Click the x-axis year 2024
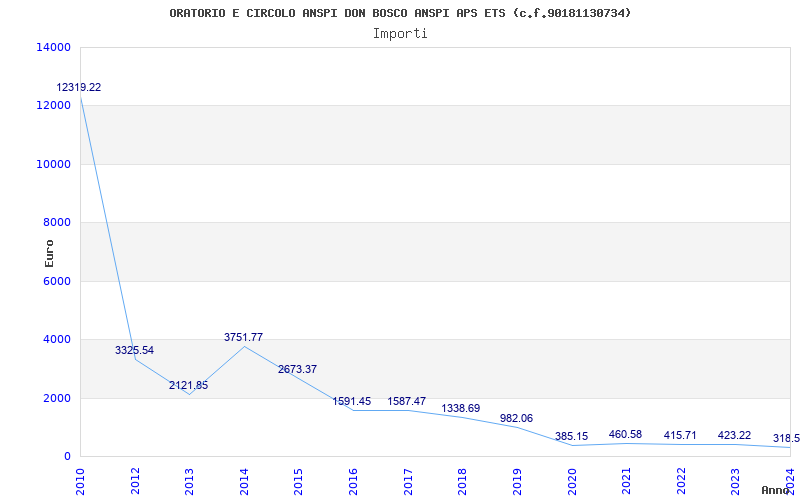This screenshot has height=500, width=800. pyautogui.click(x=790, y=482)
